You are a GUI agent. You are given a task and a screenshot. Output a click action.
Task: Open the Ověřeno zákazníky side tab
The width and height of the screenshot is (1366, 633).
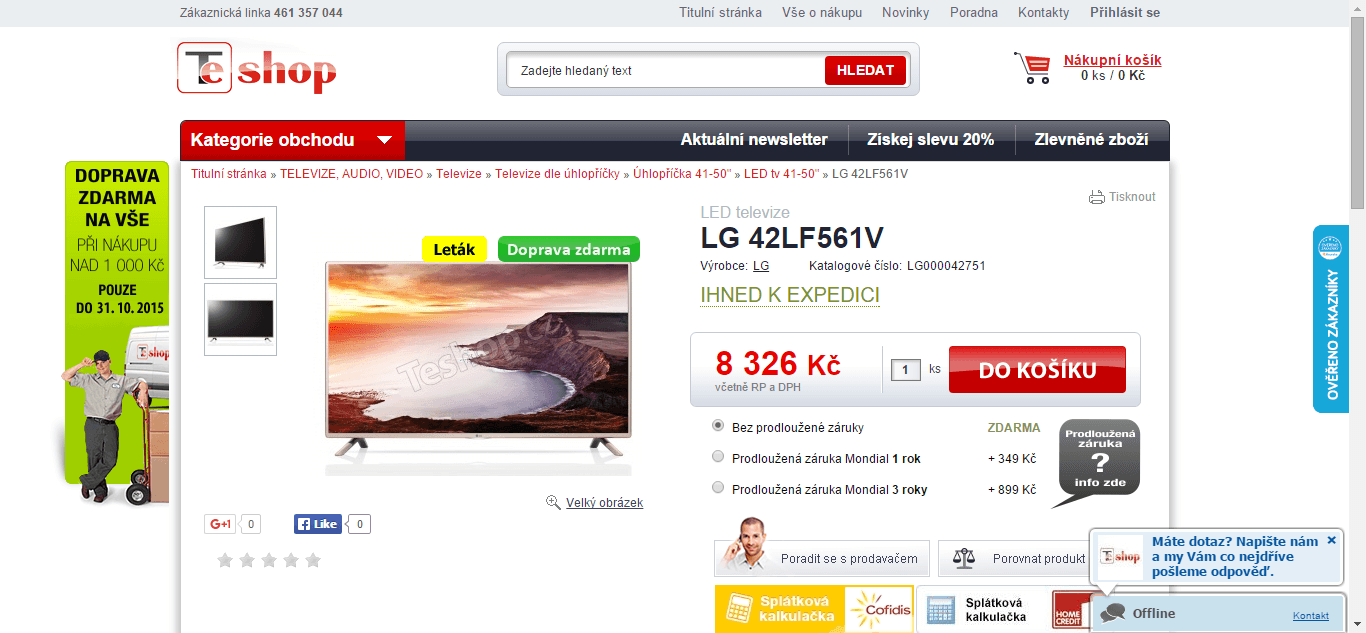click(x=1332, y=319)
